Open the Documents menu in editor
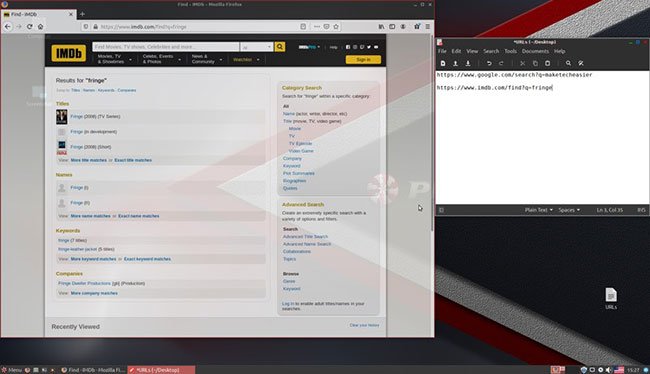Screen dimensions: 650x374 point(535,51)
